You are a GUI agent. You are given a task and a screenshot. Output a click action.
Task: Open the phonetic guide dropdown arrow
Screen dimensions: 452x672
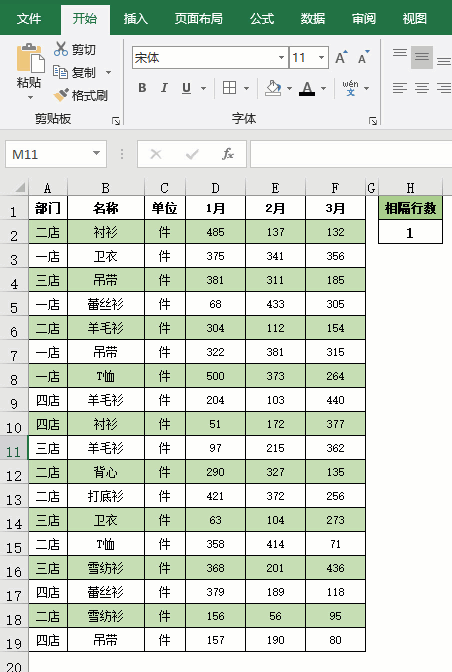tap(366, 88)
